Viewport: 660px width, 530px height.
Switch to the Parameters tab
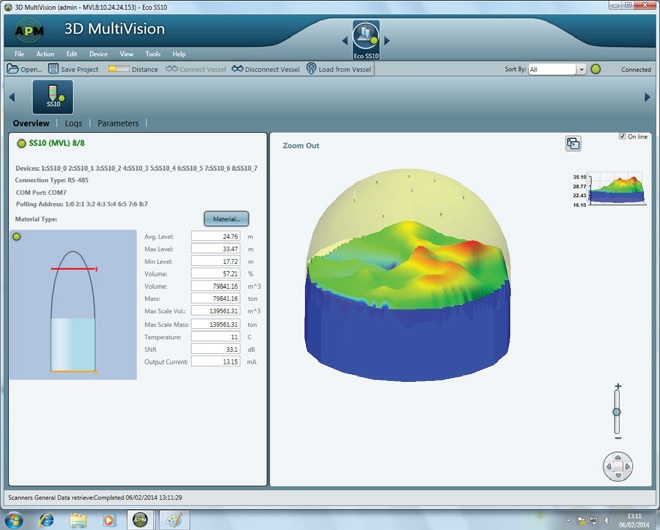pyautogui.click(x=118, y=123)
